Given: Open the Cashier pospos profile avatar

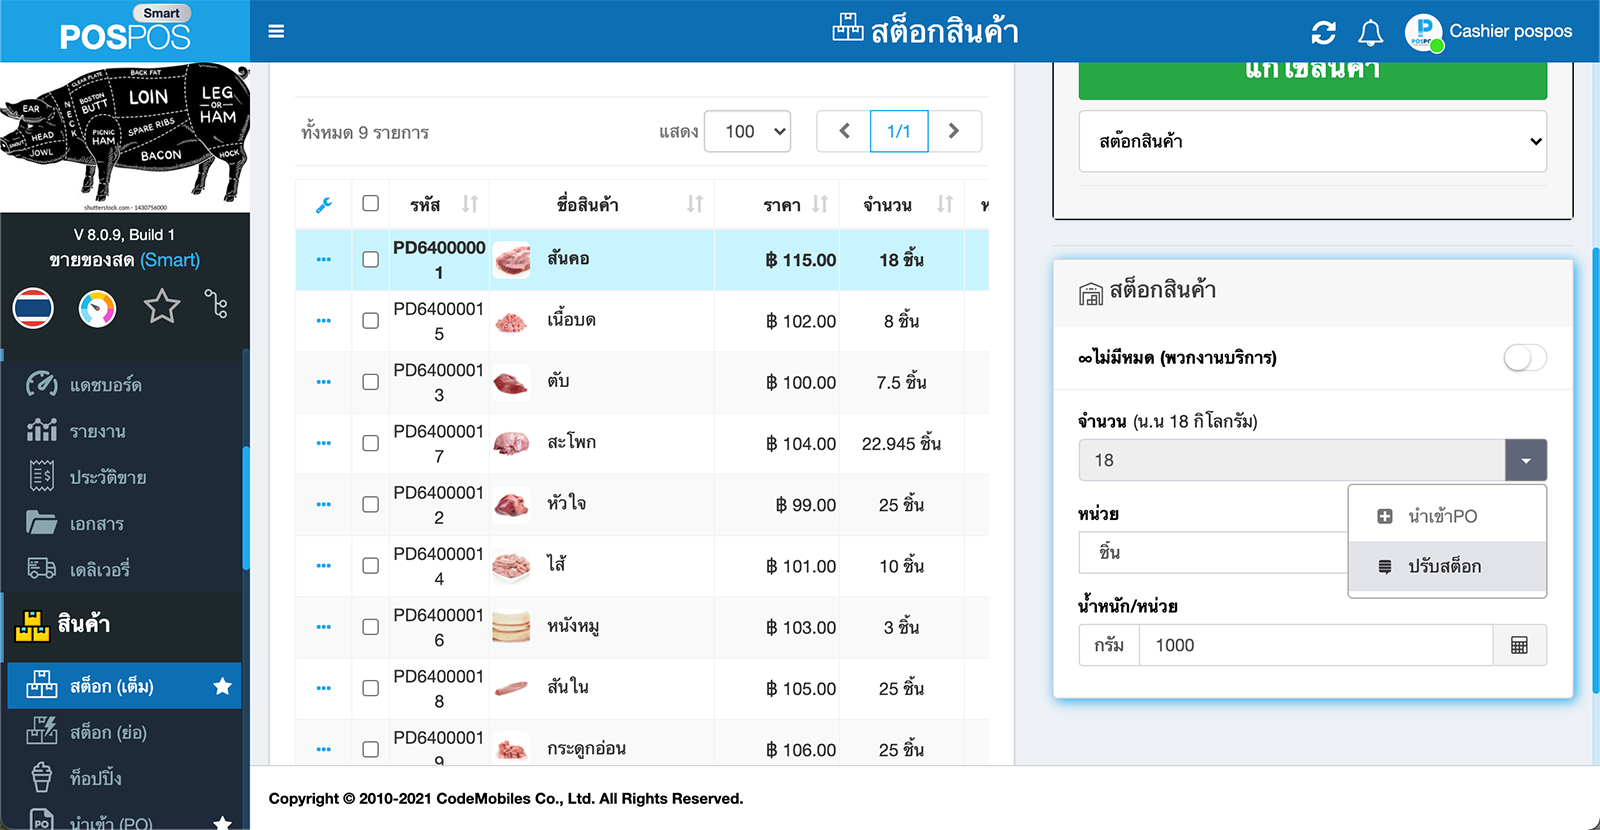Looking at the screenshot, I should point(1423,32).
